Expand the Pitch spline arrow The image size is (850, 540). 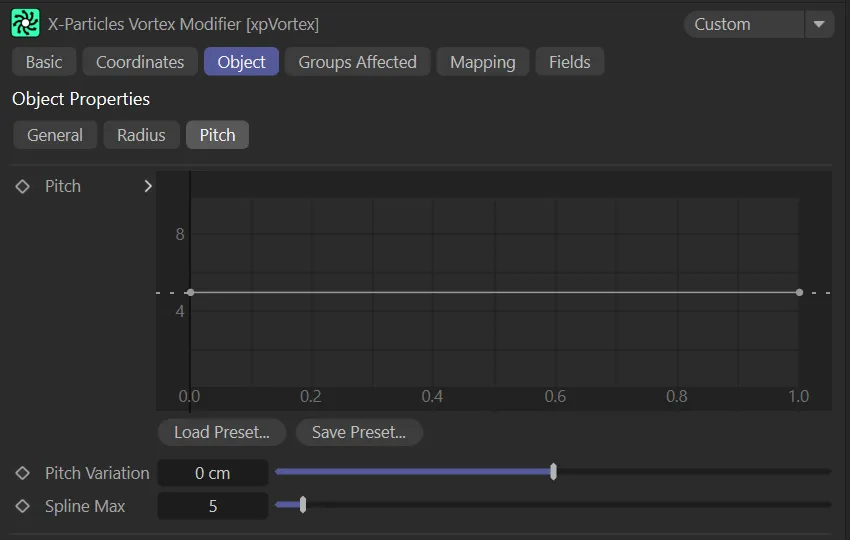(148, 186)
